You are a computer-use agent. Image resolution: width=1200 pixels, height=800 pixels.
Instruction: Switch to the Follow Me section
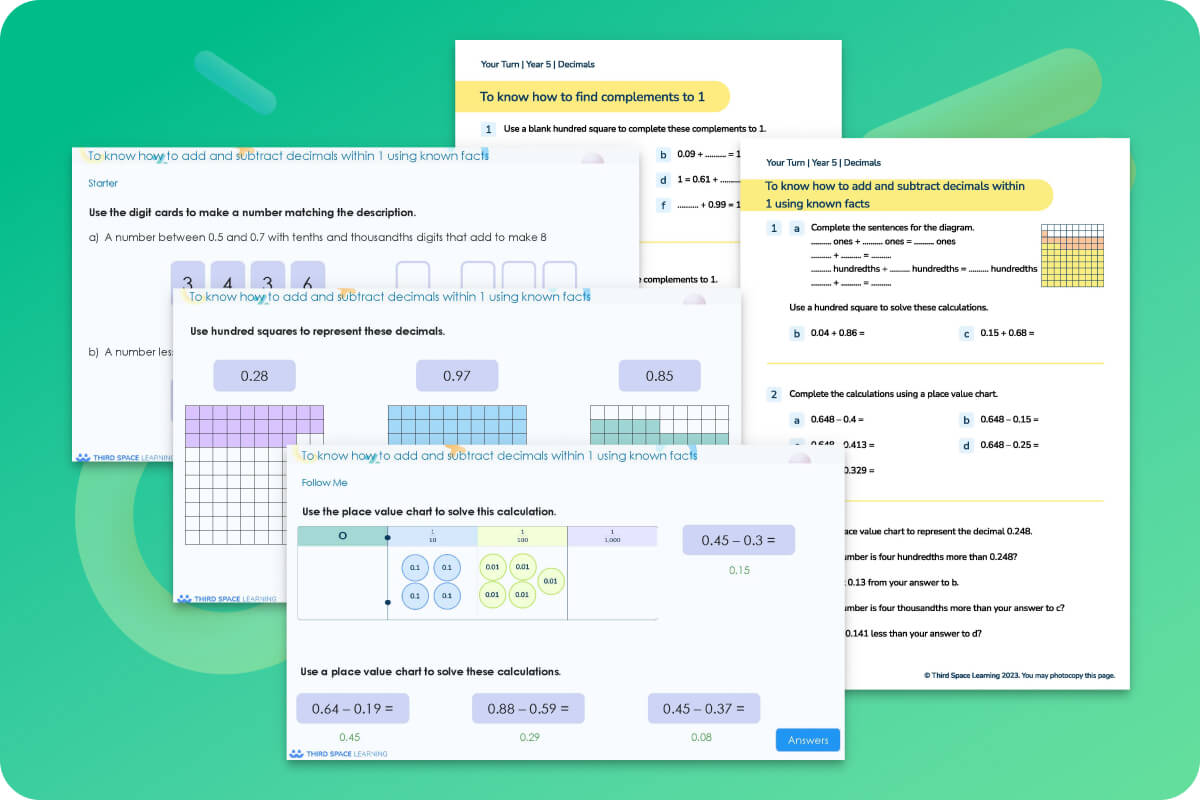[324, 482]
